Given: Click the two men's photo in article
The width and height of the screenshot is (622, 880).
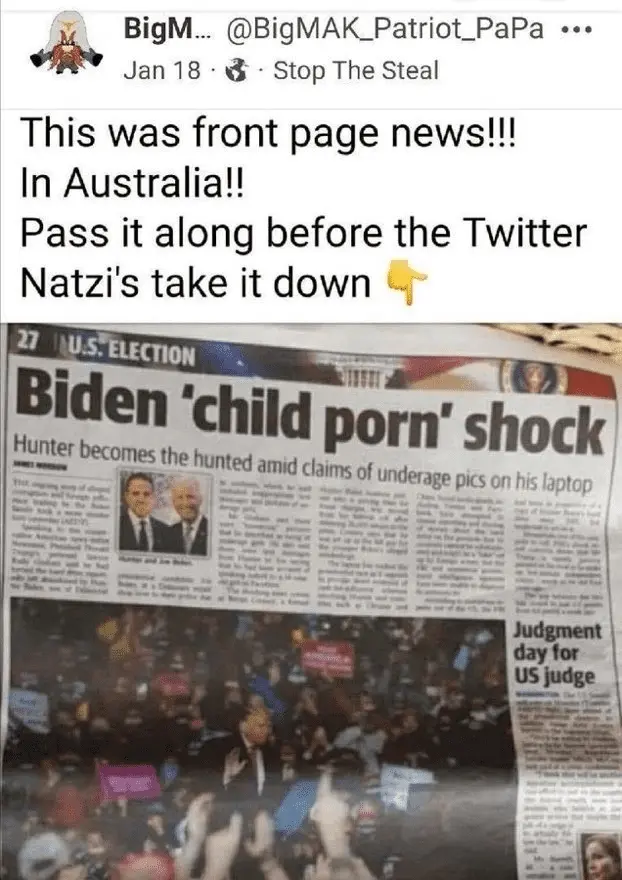Looking at the screenshot, I should click(164, 513).
